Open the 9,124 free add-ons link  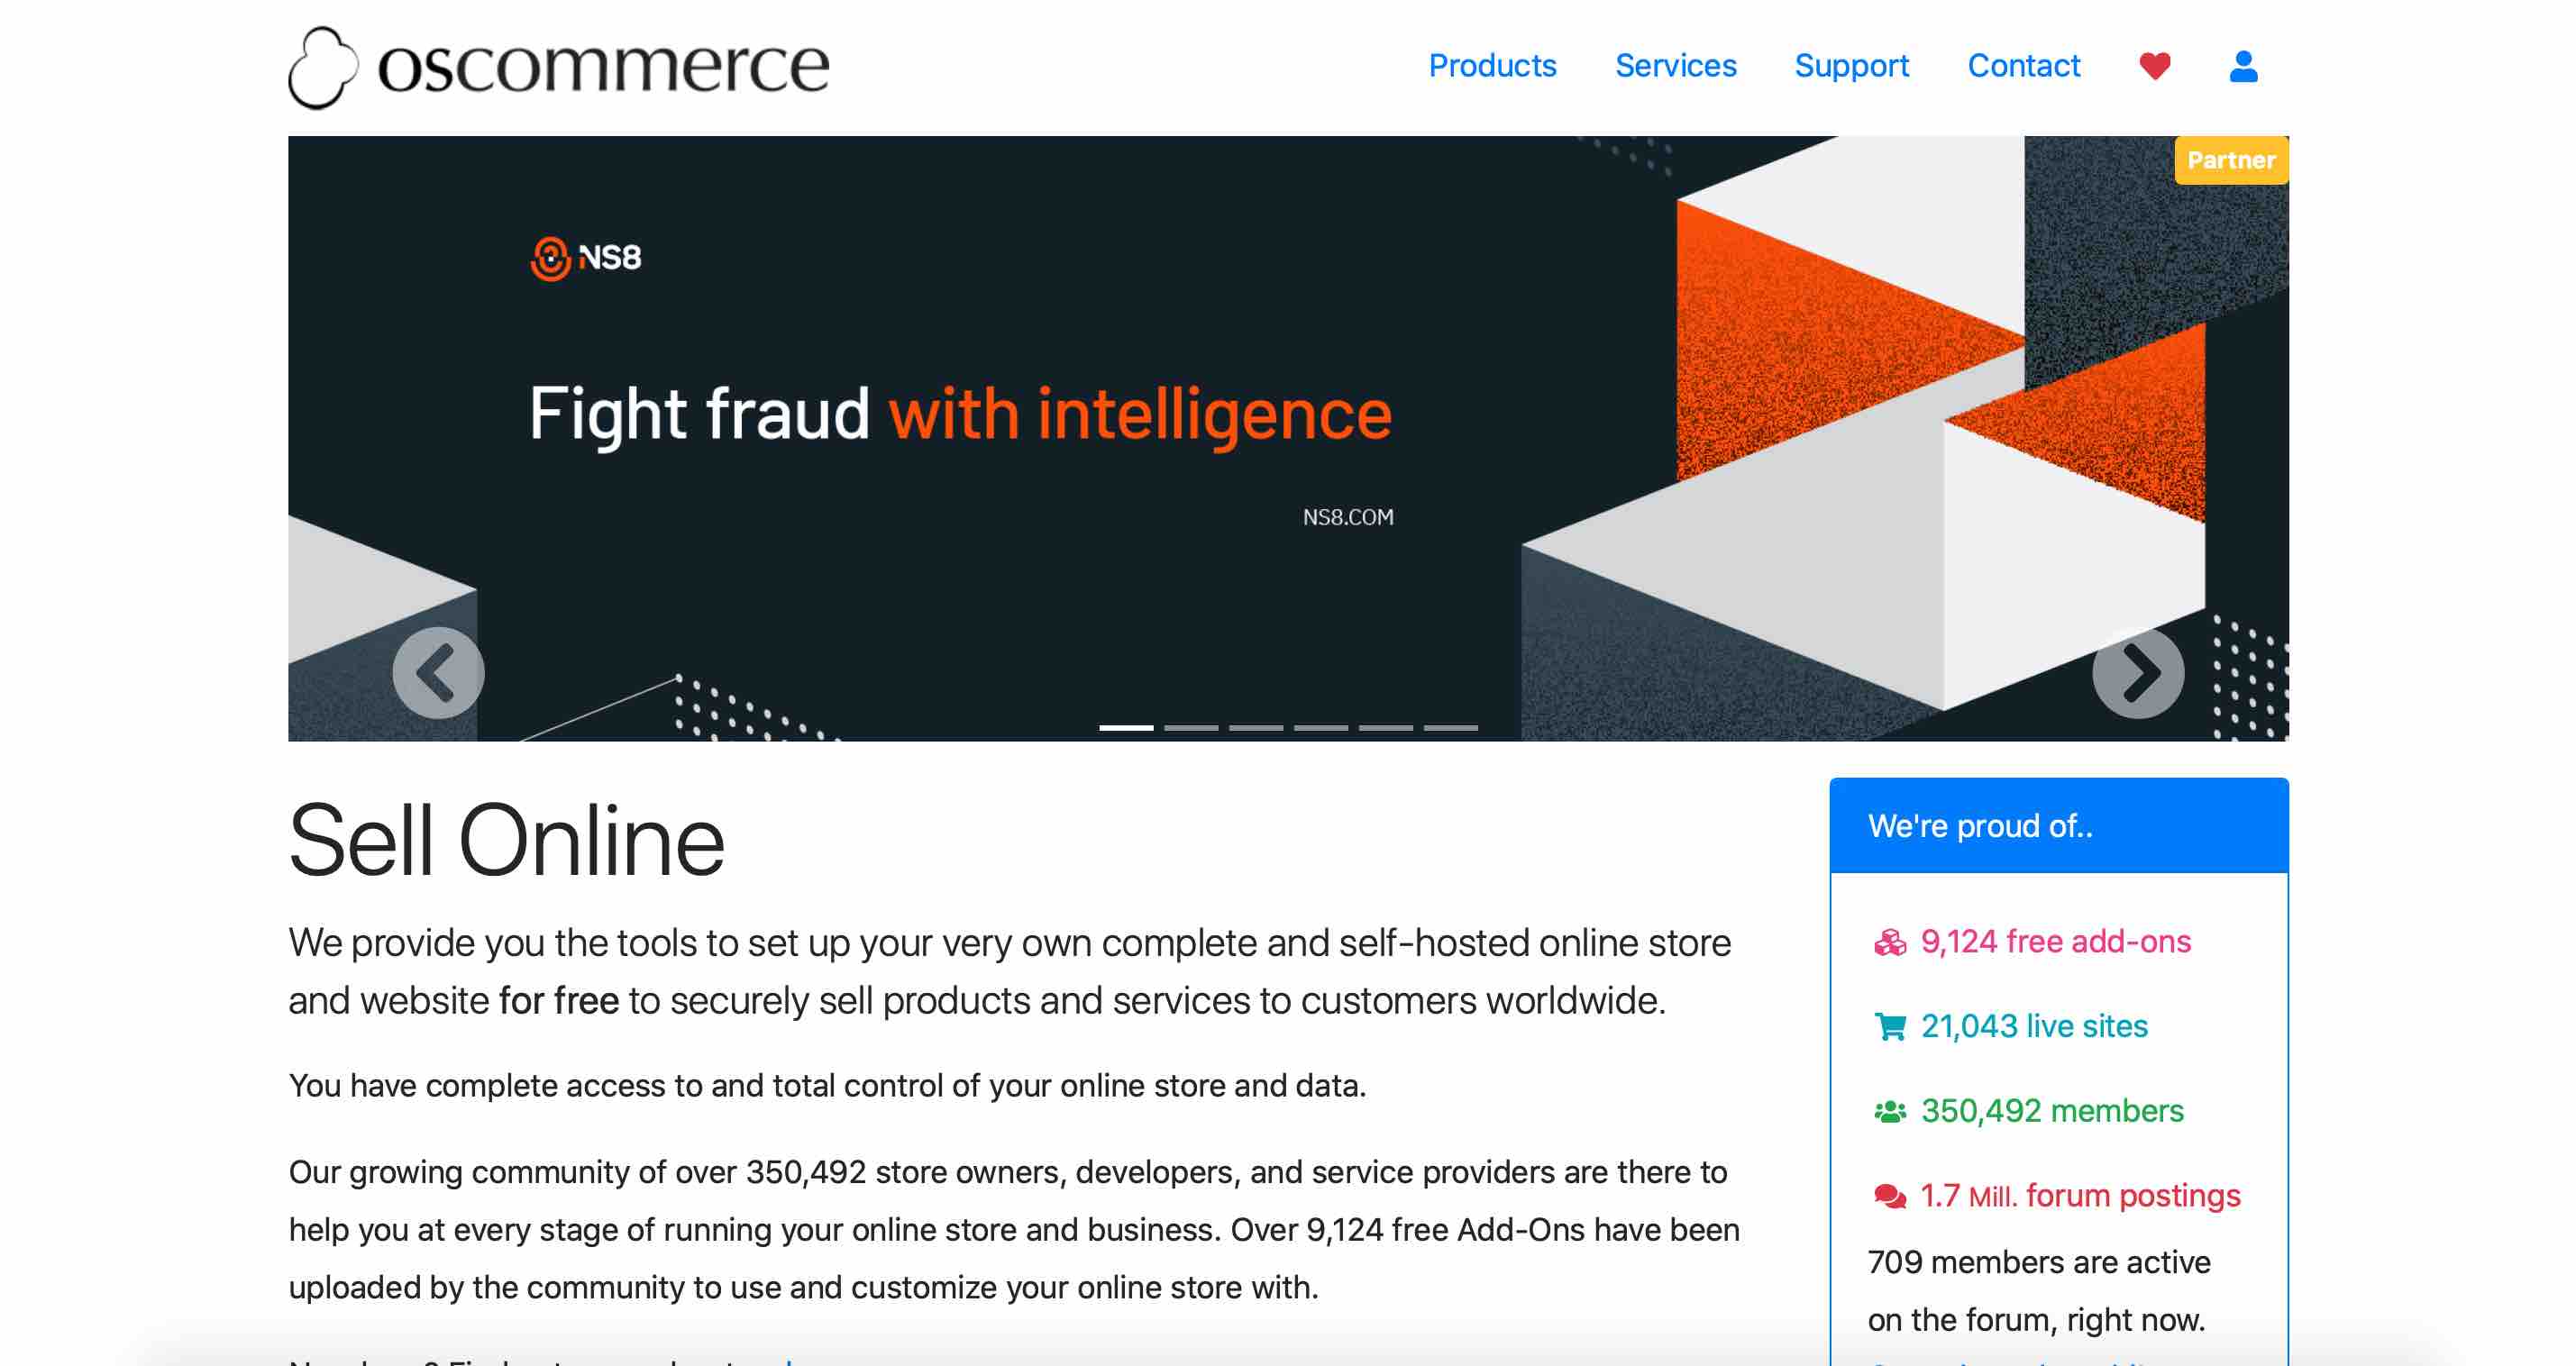2055,942
